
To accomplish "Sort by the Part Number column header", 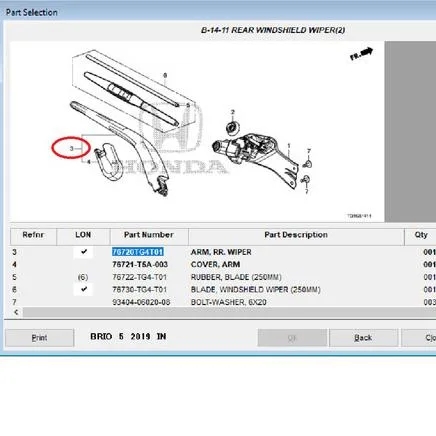I will coord(149,236).
